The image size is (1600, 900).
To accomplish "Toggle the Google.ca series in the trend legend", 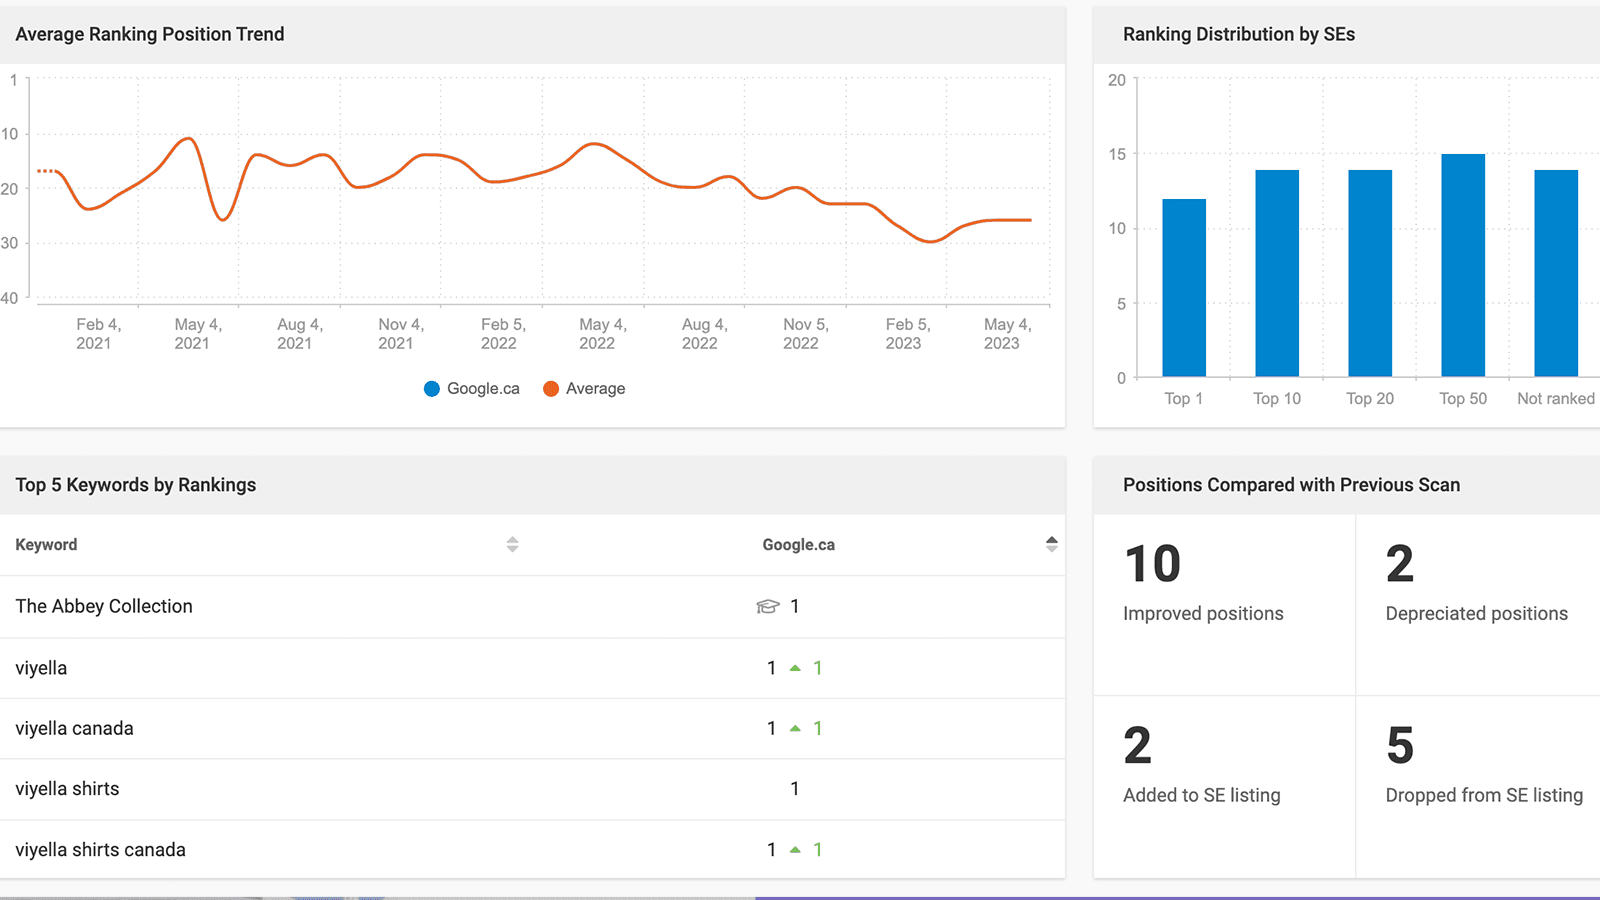I will pos(470,388).
